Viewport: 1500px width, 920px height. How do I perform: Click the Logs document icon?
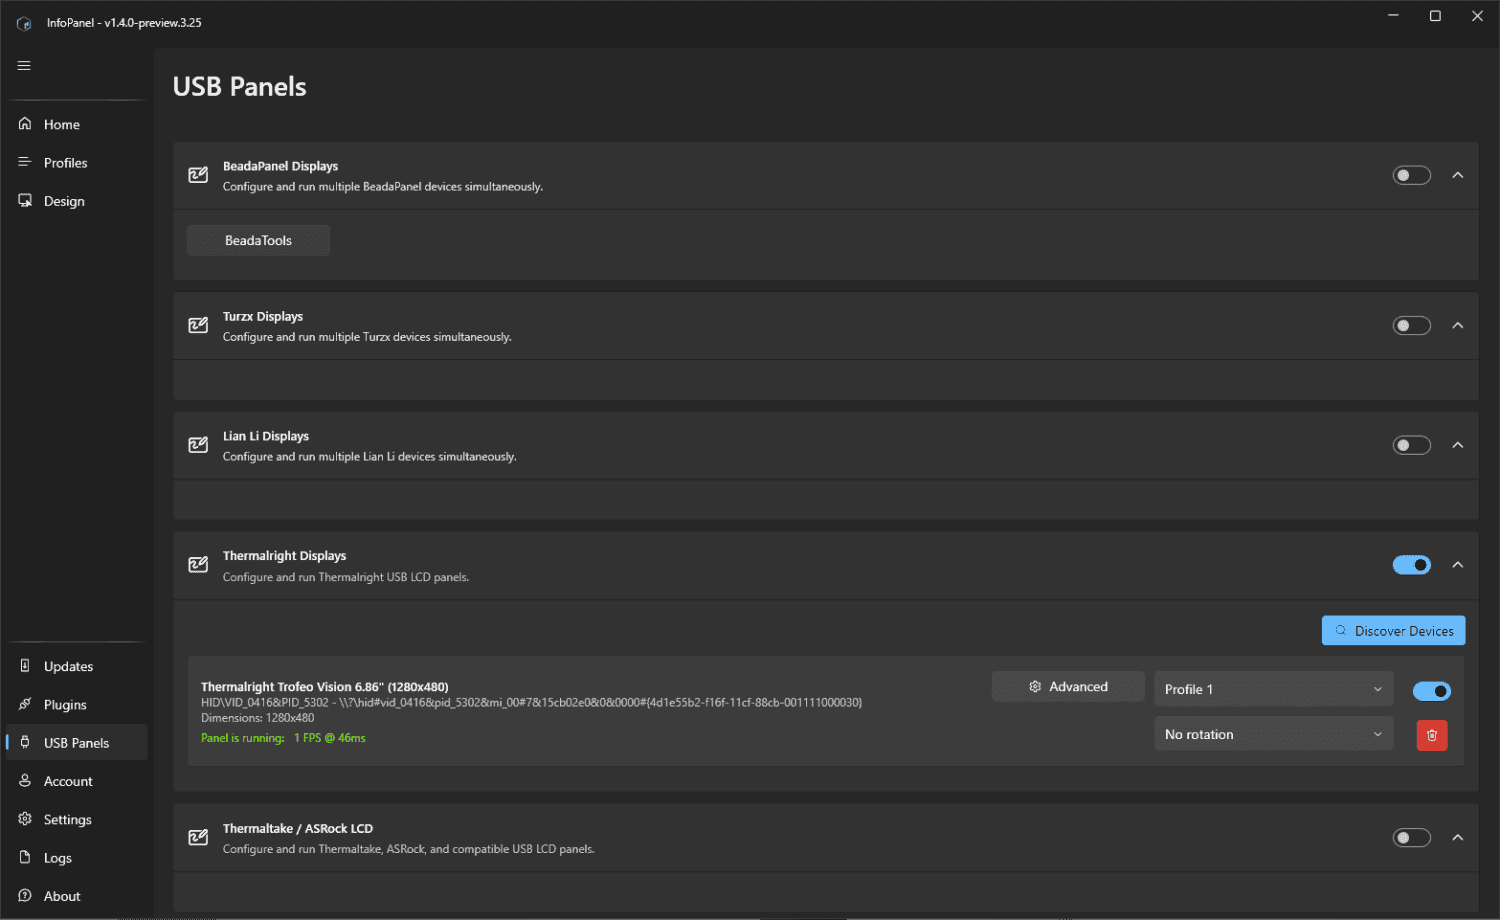pos(25,858)
